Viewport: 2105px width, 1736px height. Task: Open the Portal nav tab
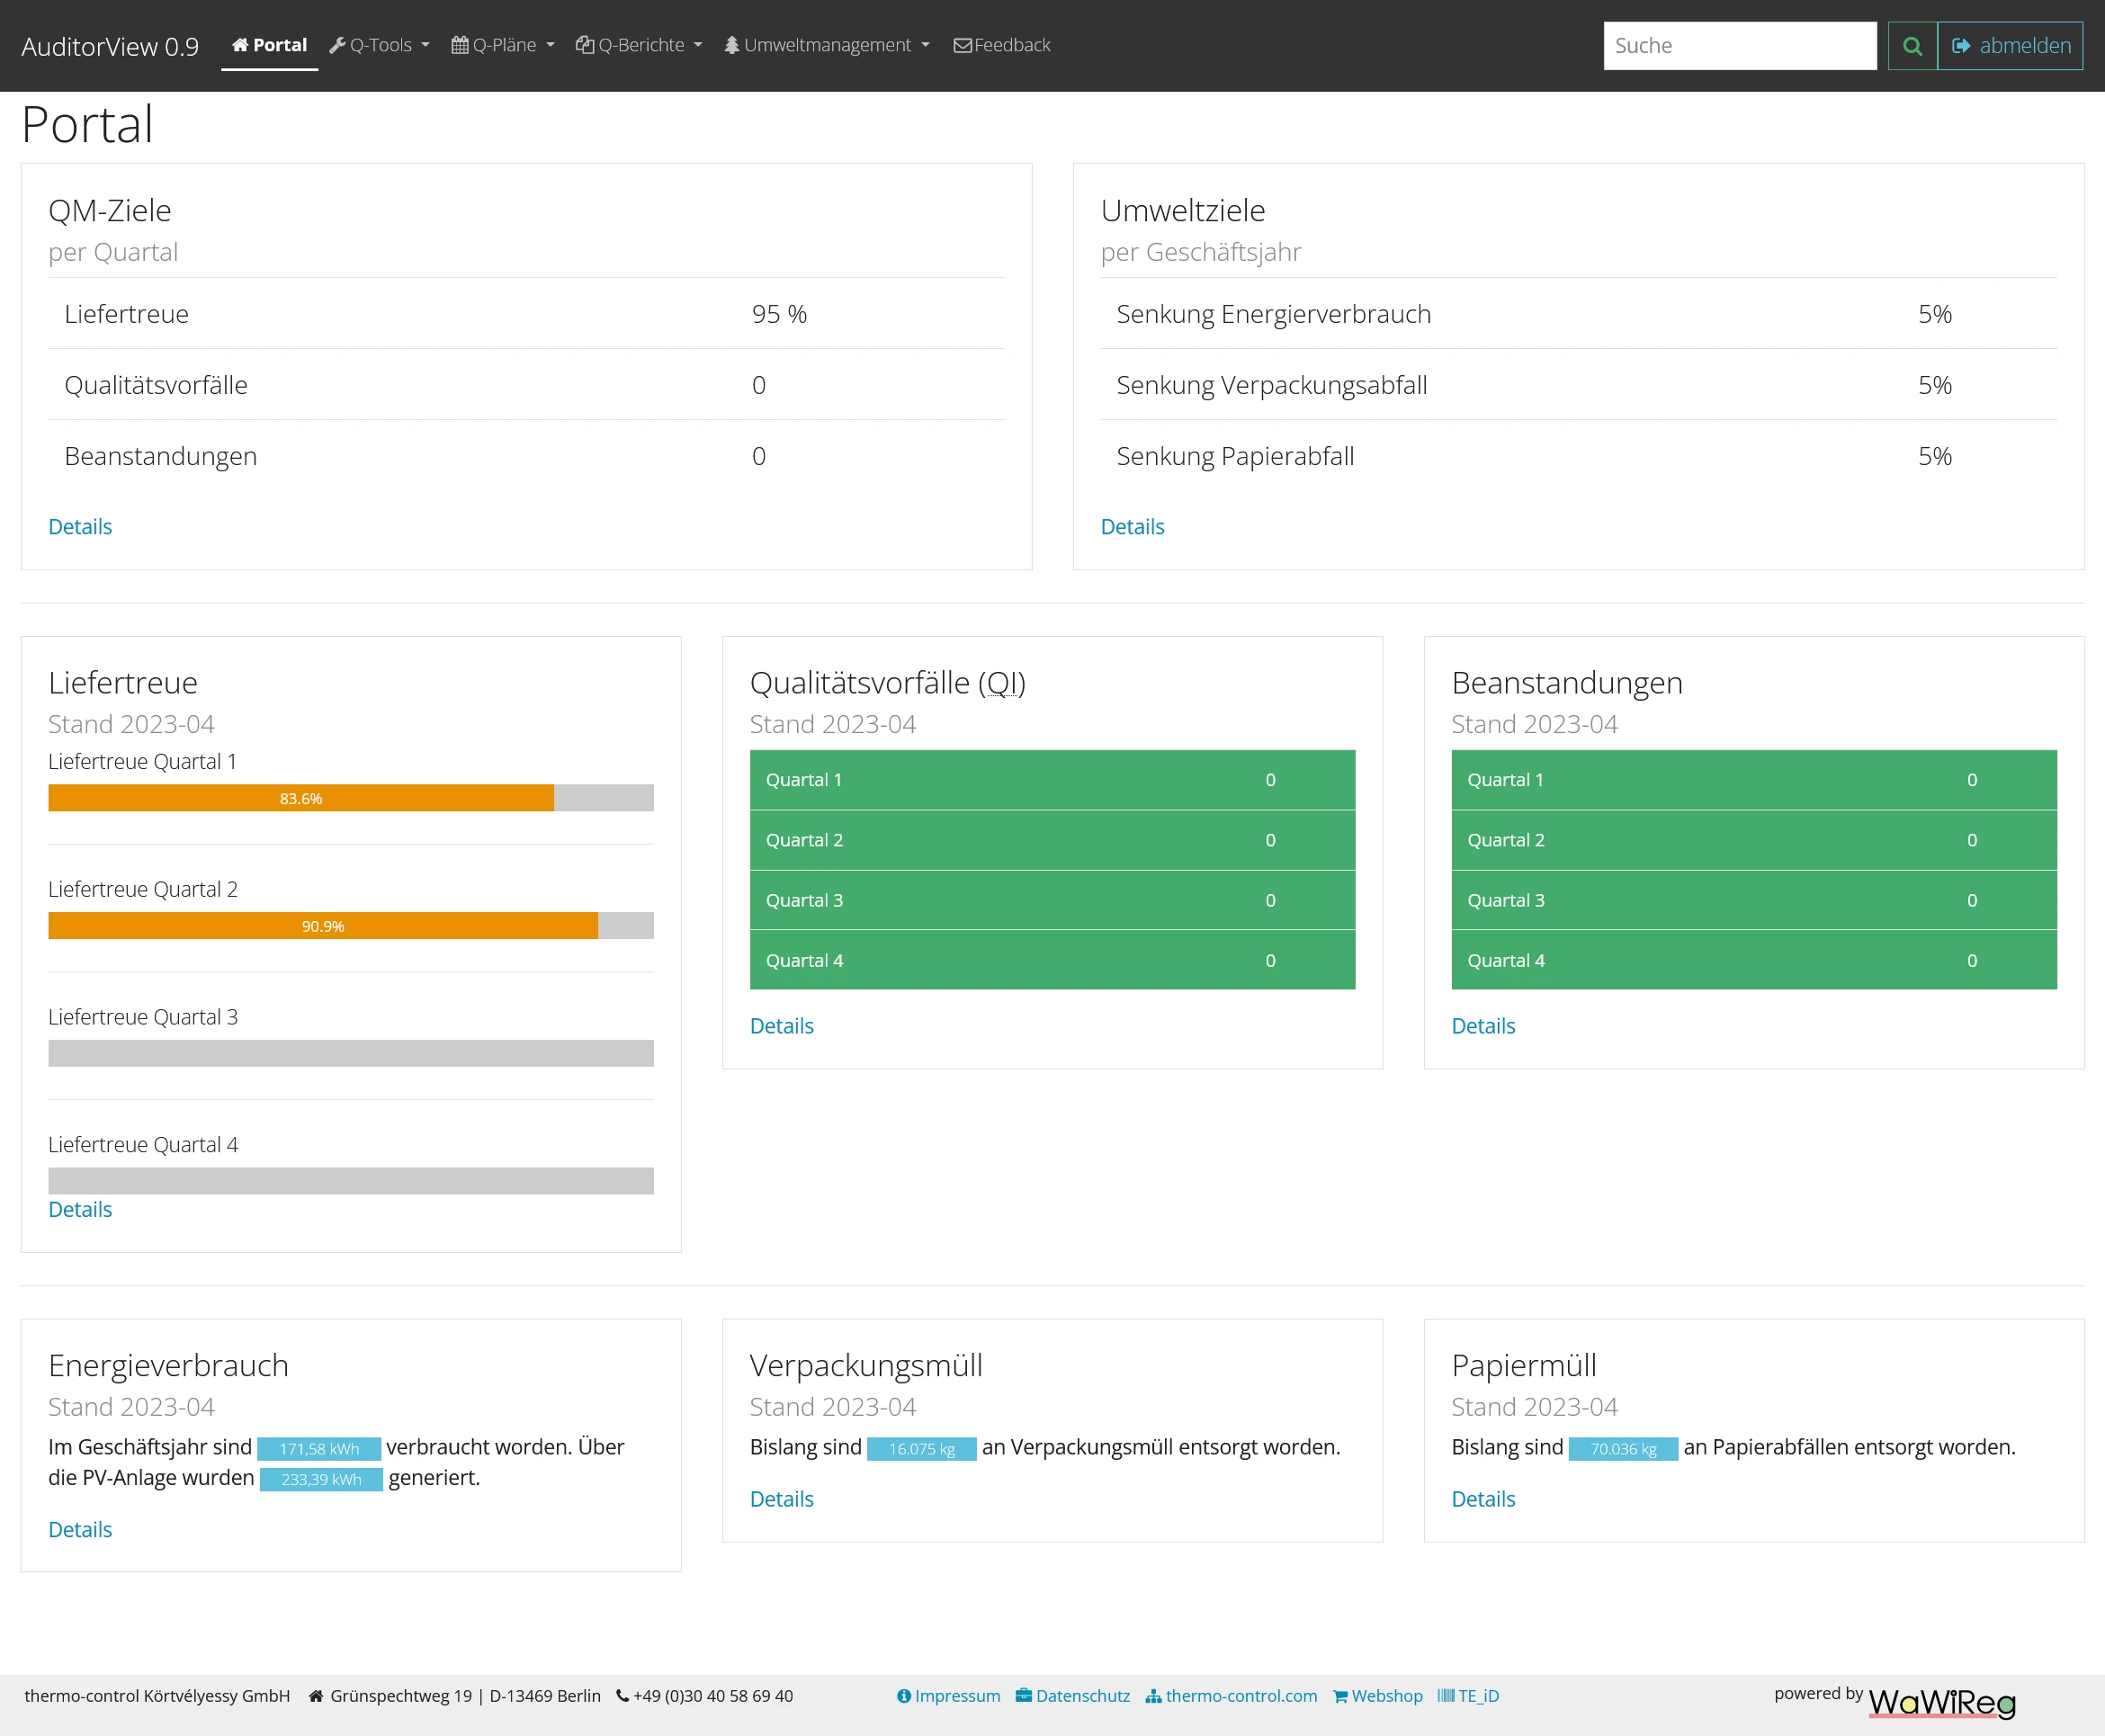[x=269, y=45]
